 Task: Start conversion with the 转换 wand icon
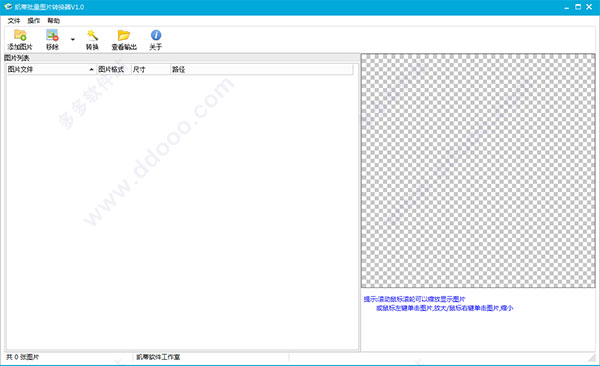coord(92,35)
